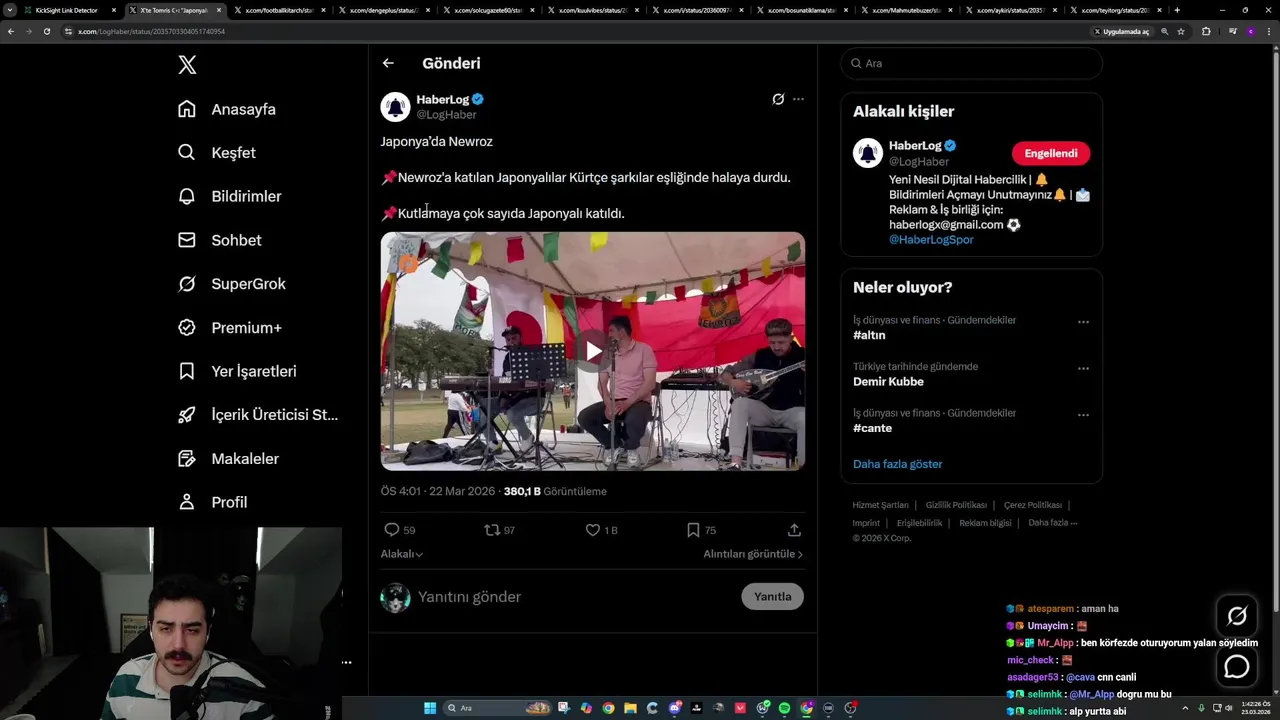Bookmark this page with star icon

tap(1181, 31)
